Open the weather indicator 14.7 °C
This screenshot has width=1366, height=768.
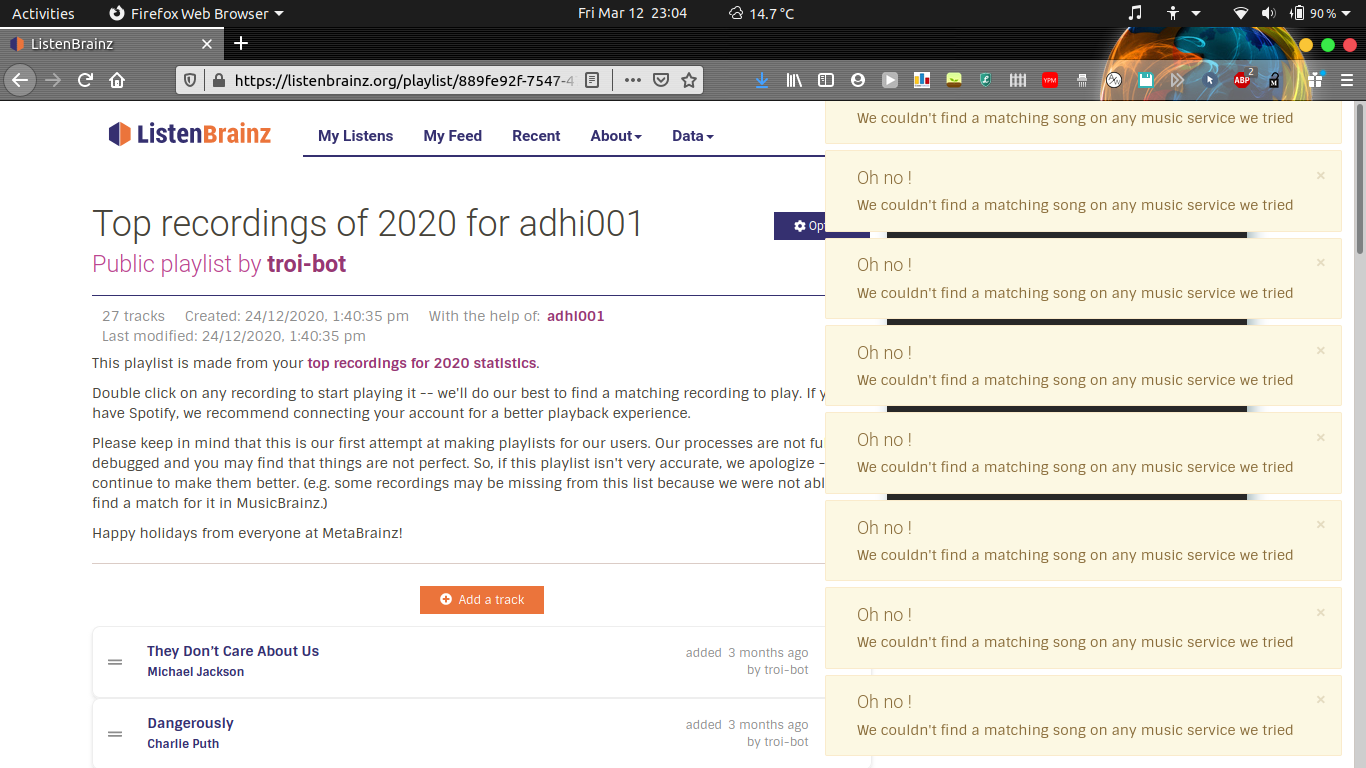pyautogui.click(x=761, y=13)
